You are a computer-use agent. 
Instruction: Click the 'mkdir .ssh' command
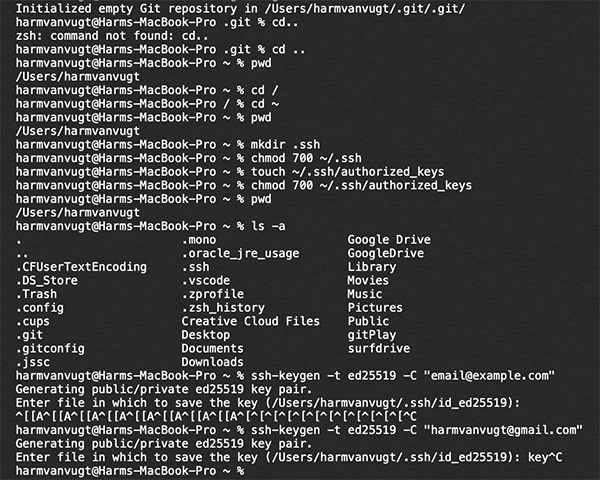285,145
